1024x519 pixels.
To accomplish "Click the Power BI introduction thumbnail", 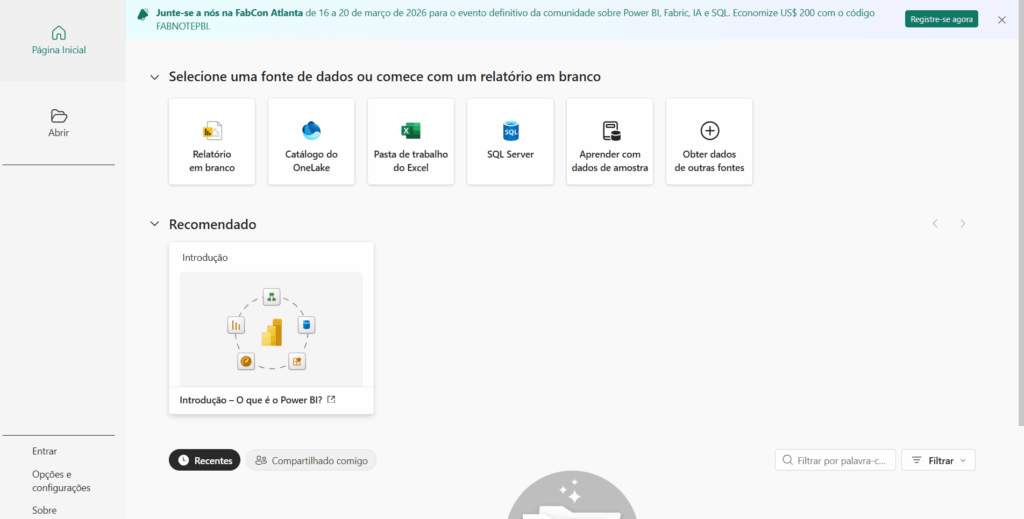I will 271,330.
